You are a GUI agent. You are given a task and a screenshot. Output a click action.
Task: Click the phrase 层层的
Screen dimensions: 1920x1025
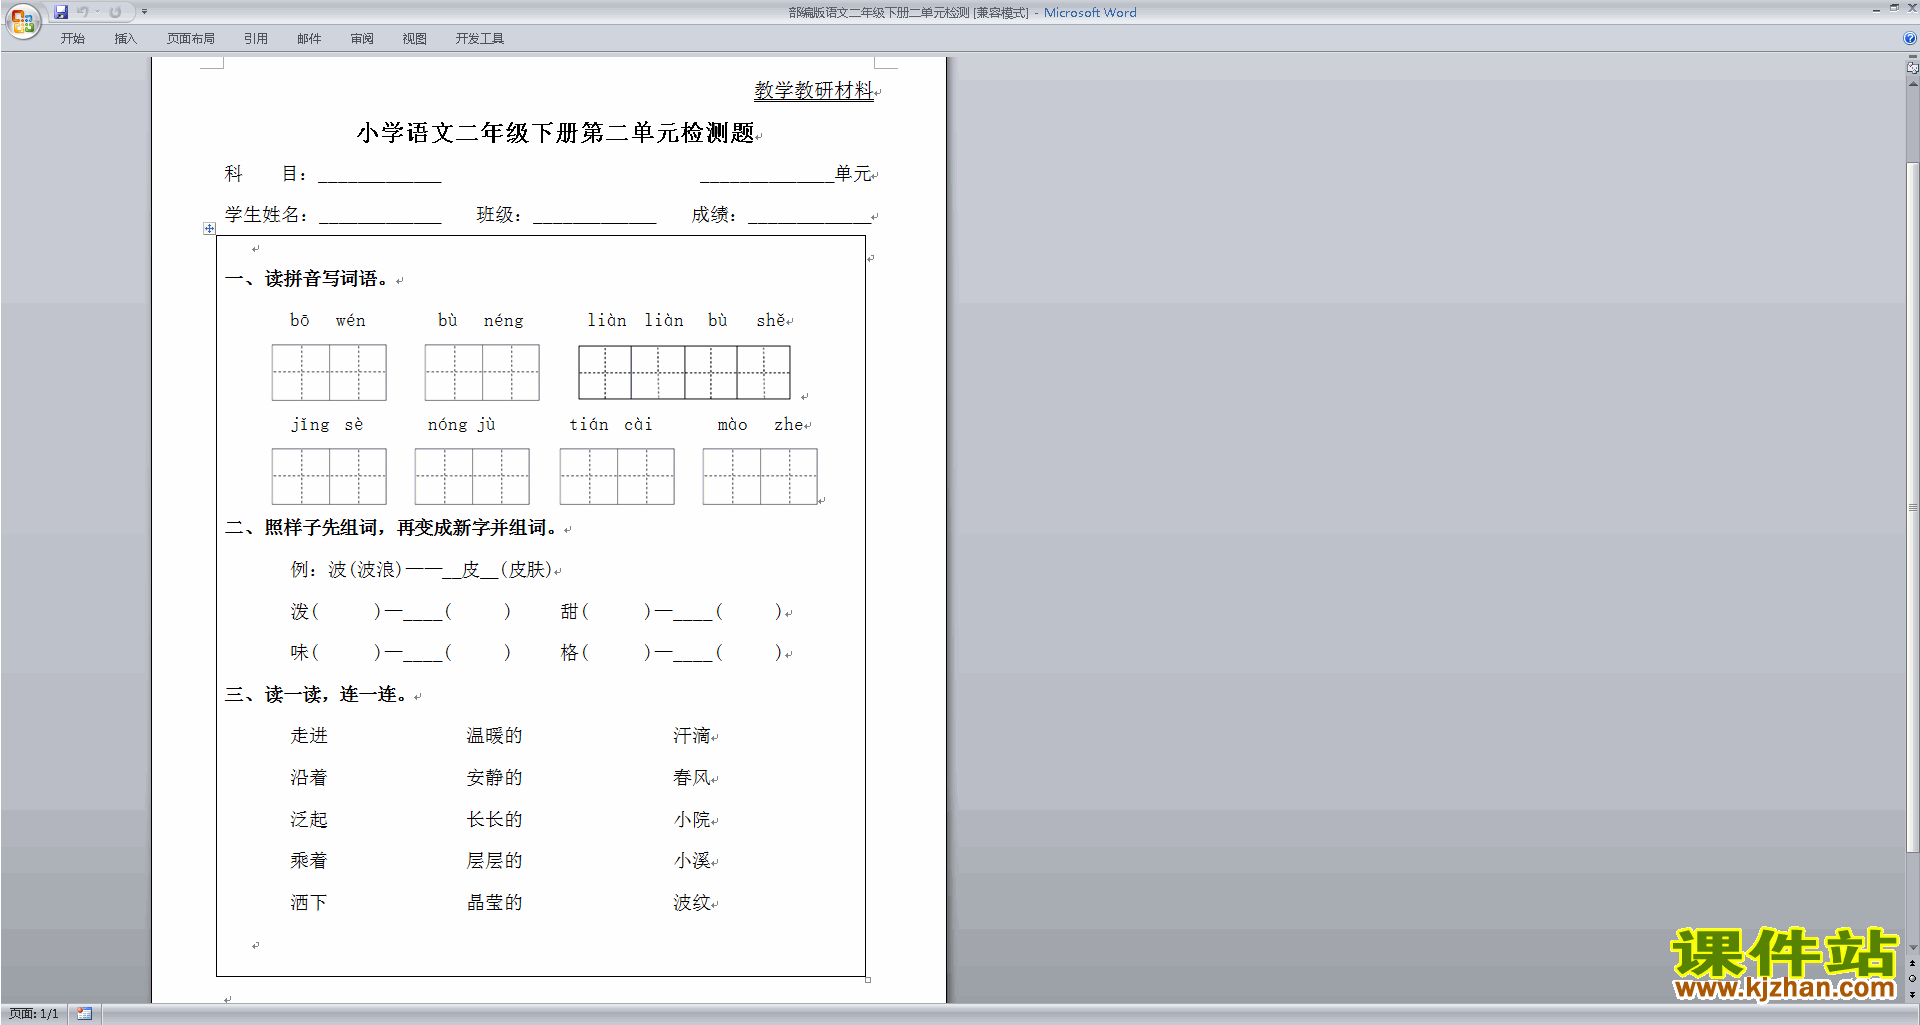pos(494,861)
